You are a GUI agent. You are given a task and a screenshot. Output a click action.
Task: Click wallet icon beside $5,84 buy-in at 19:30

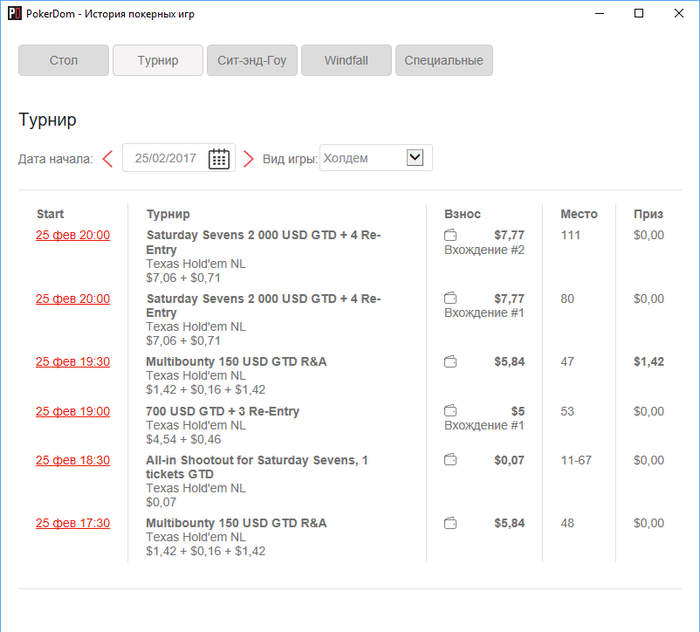click(450, 362)
